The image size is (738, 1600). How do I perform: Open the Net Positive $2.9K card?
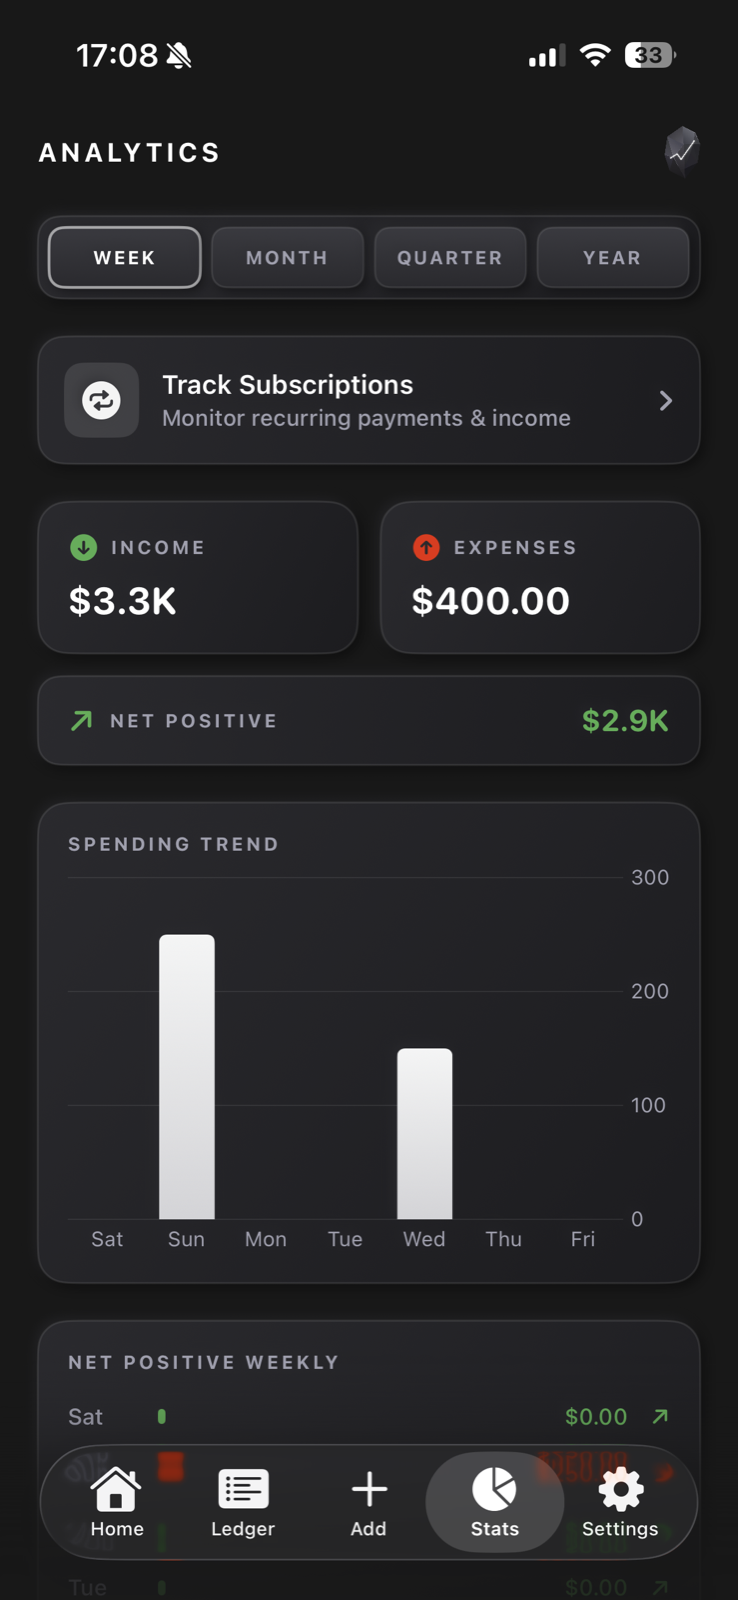[369, 720]
